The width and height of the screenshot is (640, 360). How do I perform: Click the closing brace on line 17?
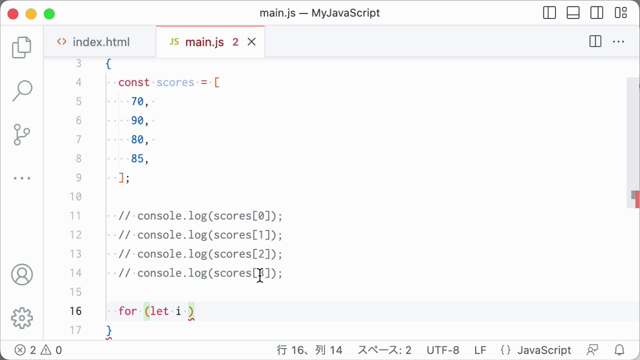click(109, 330)
